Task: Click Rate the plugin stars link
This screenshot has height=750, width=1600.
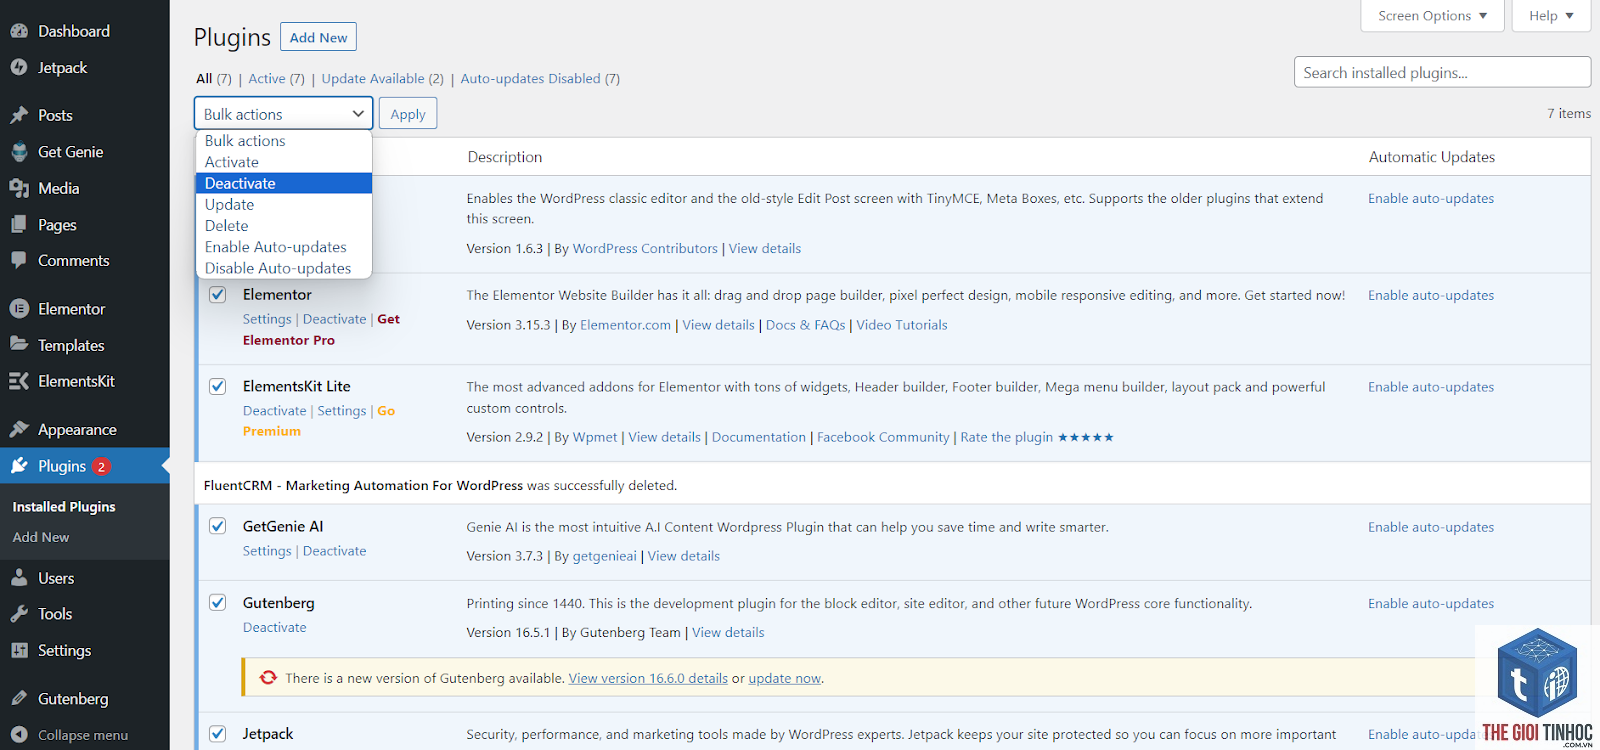Action: tap(1036, 437)
